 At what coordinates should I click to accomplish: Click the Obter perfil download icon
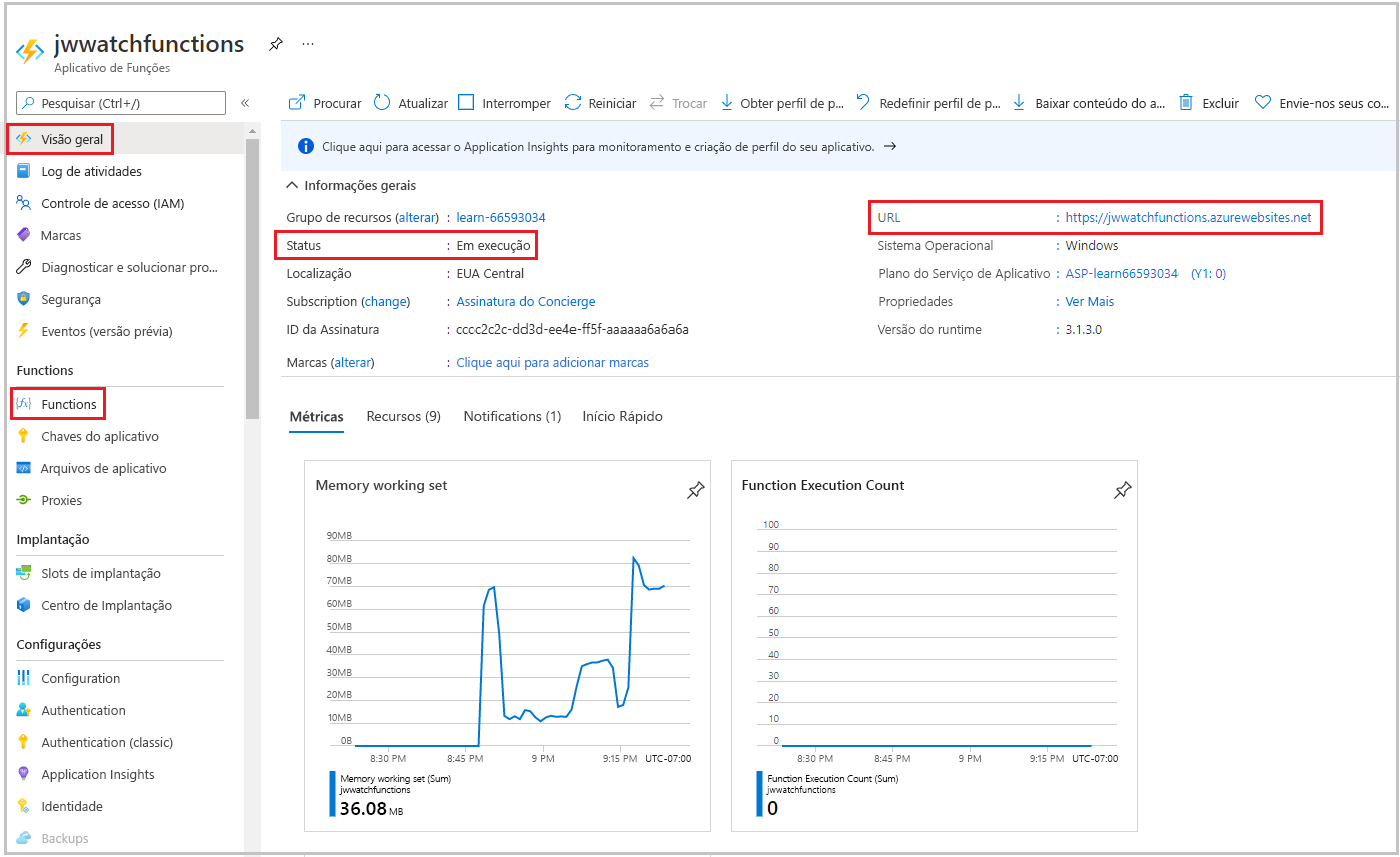727,102
